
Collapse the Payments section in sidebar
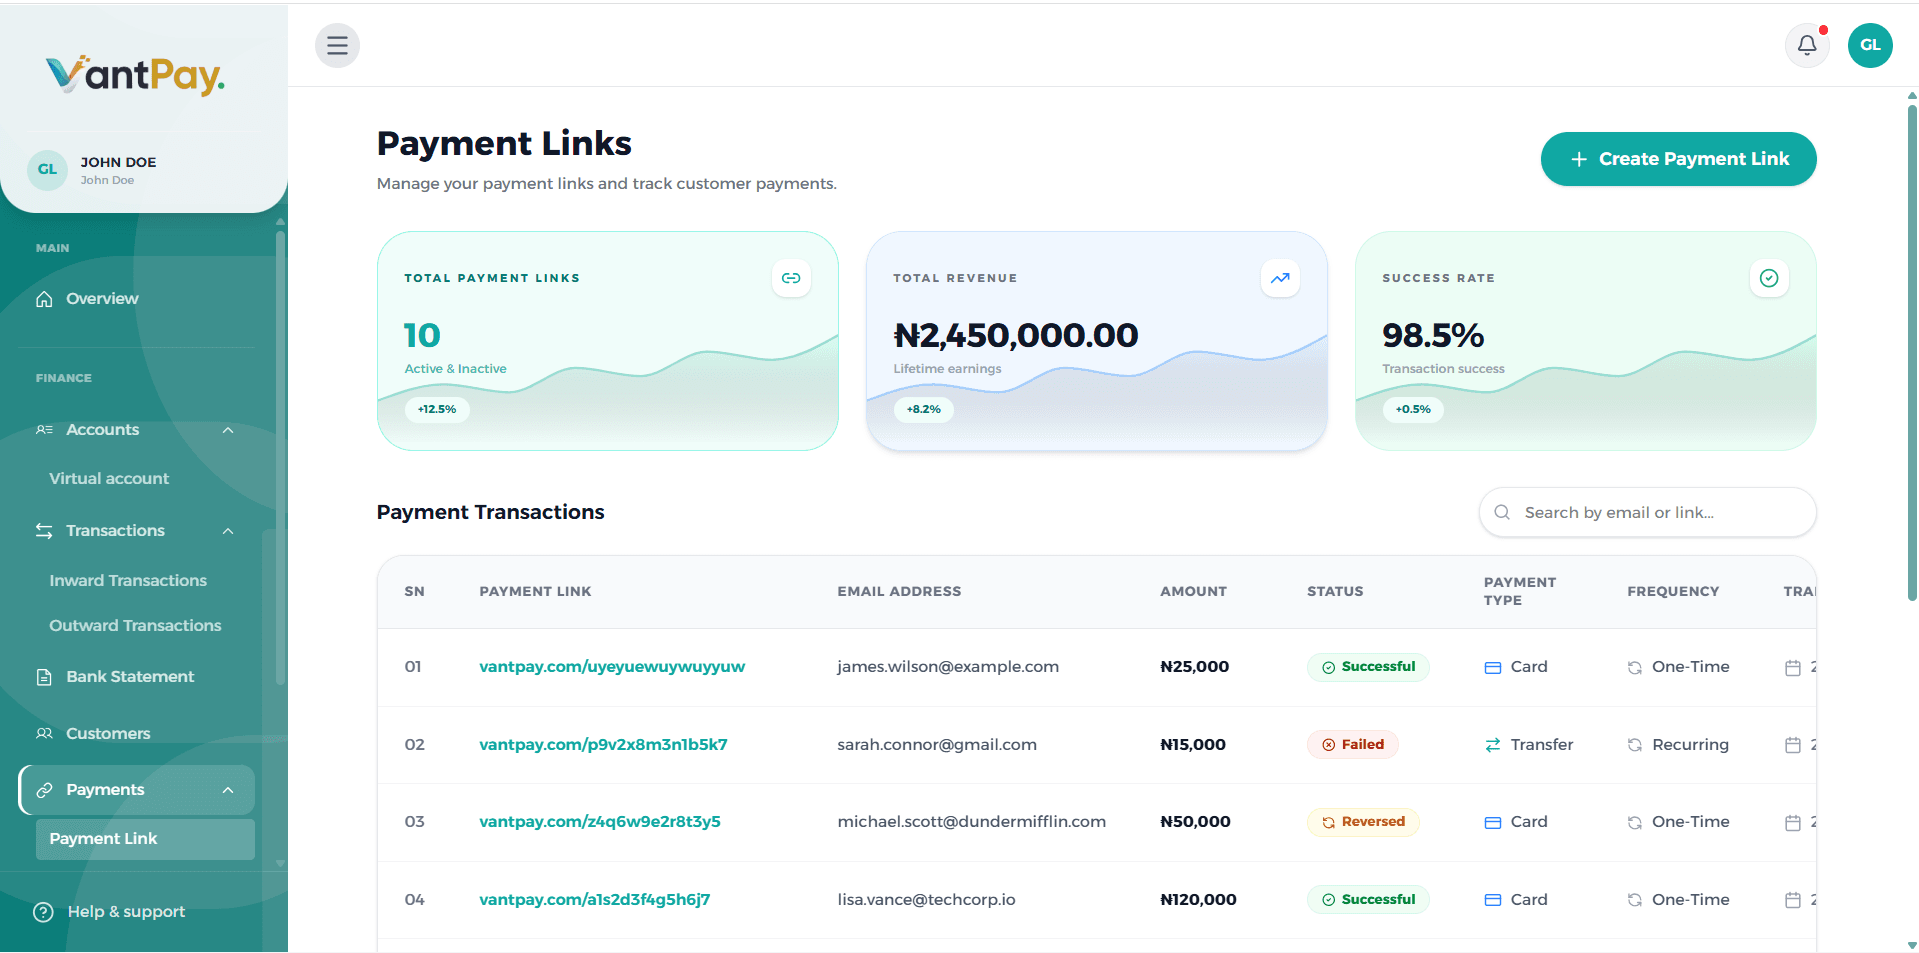click(x=232, y=789)
